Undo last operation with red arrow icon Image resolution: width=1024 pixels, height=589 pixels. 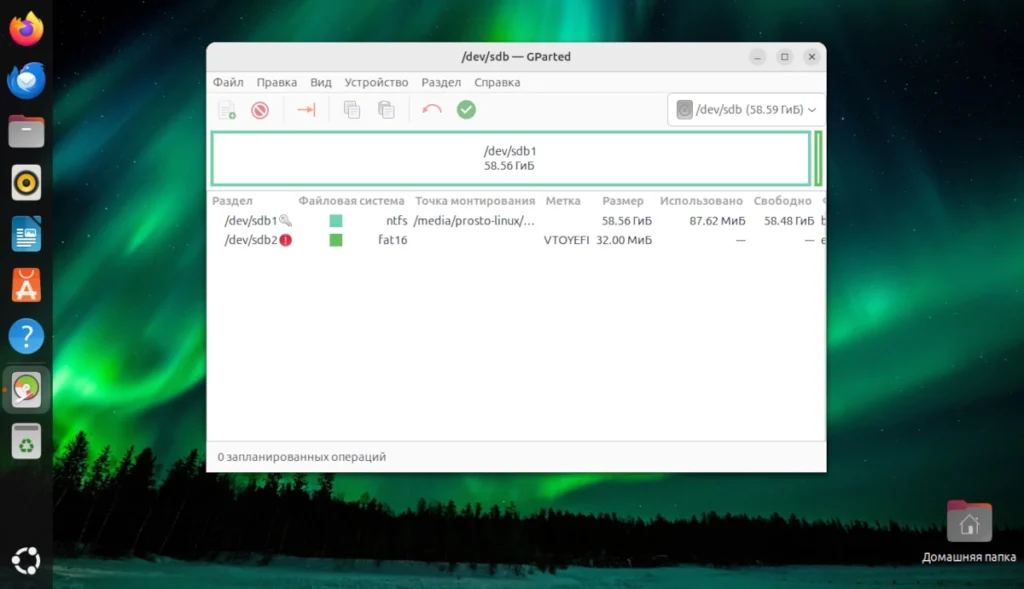[x=432, y=110]
